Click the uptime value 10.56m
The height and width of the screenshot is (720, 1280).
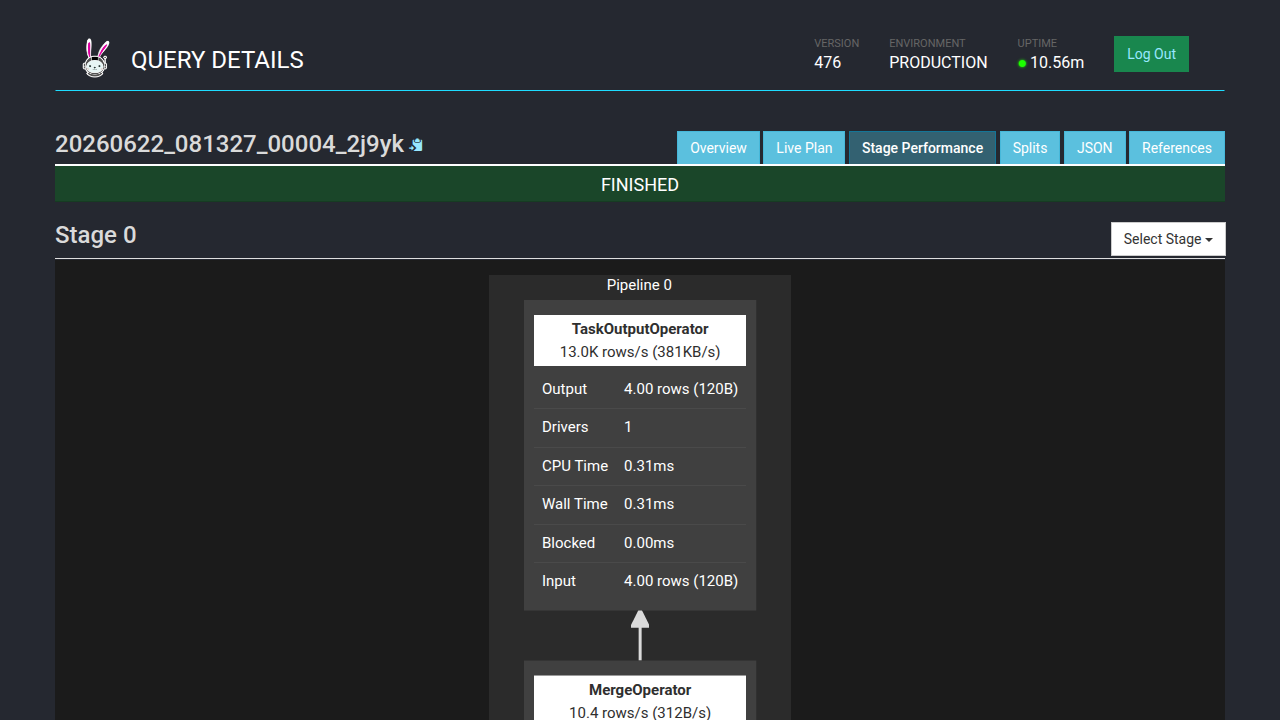(1057, 62)
